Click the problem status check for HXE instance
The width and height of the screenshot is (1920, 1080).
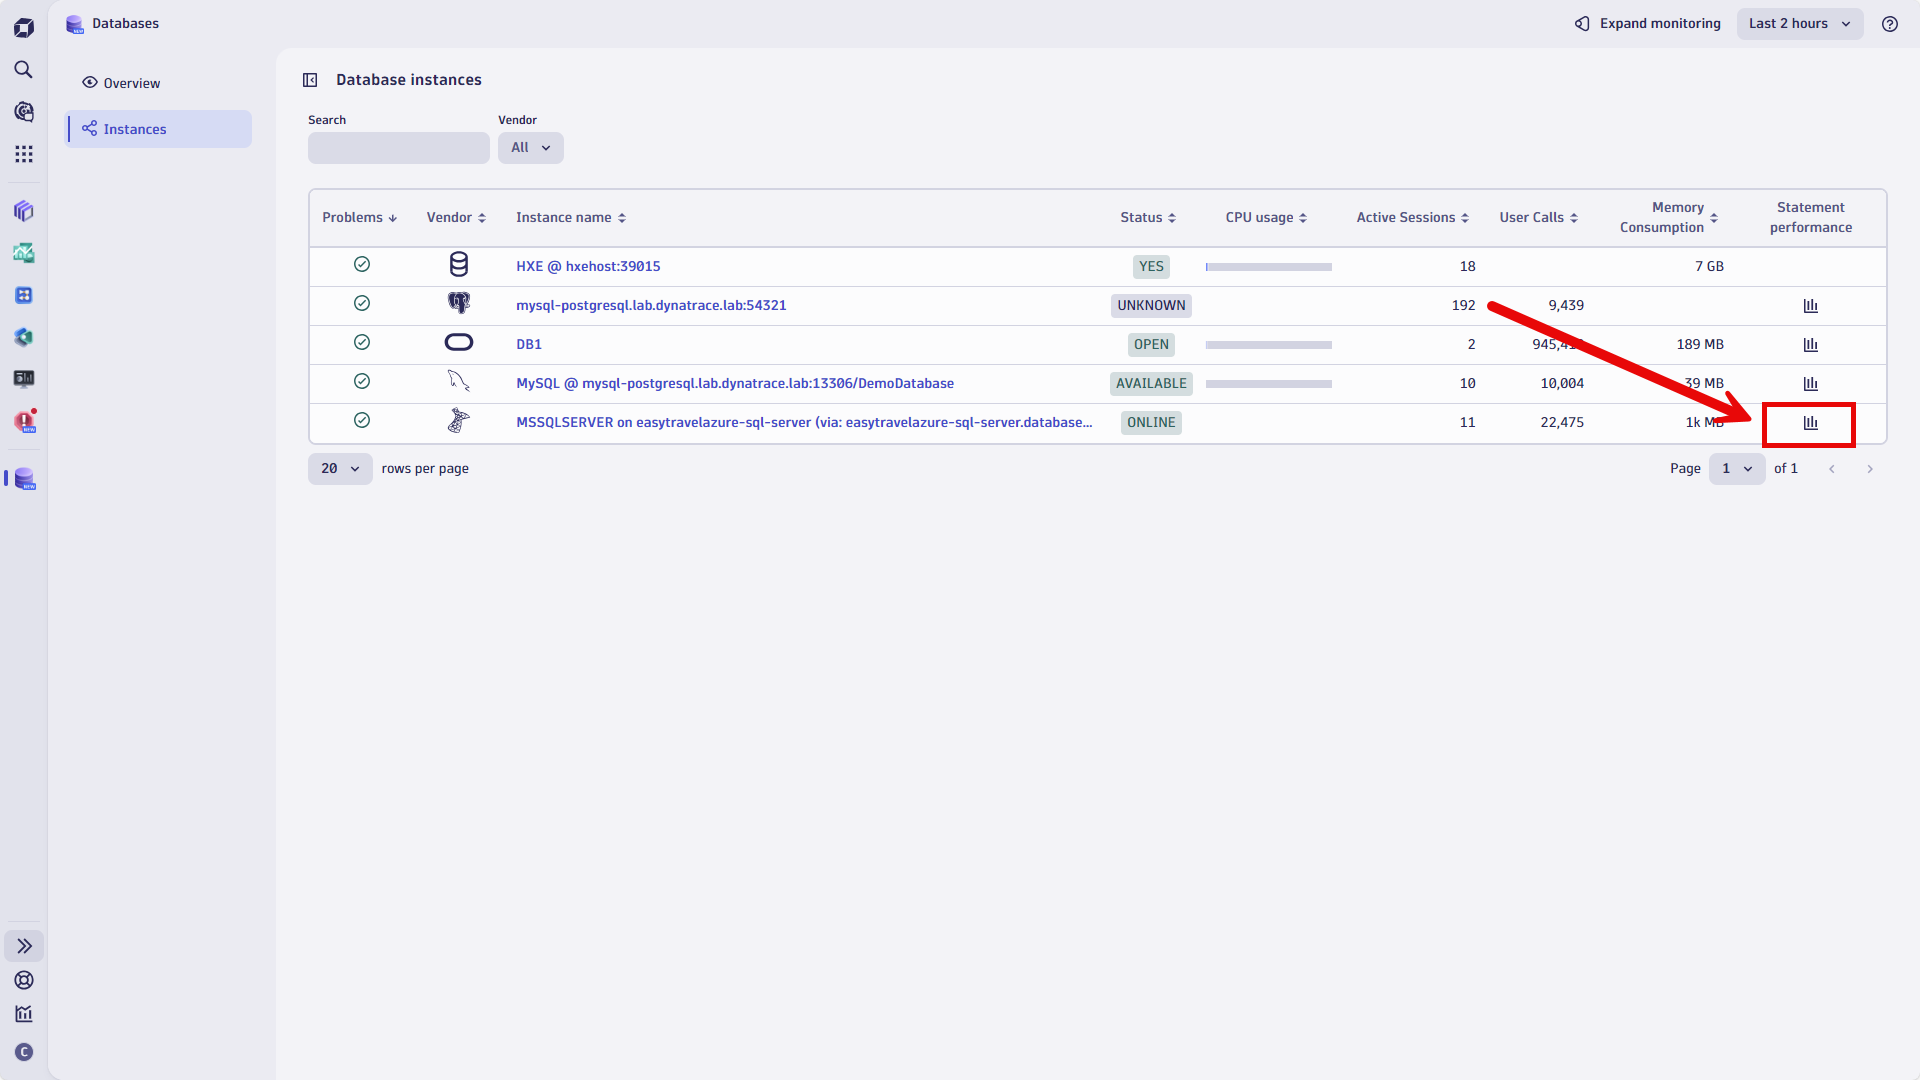[x=362, y=264]
